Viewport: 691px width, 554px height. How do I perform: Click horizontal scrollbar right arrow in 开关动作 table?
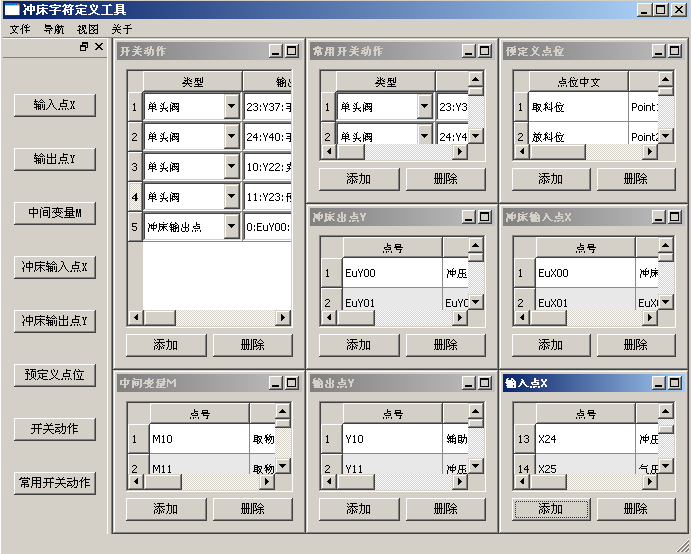[x=283, y=318]
